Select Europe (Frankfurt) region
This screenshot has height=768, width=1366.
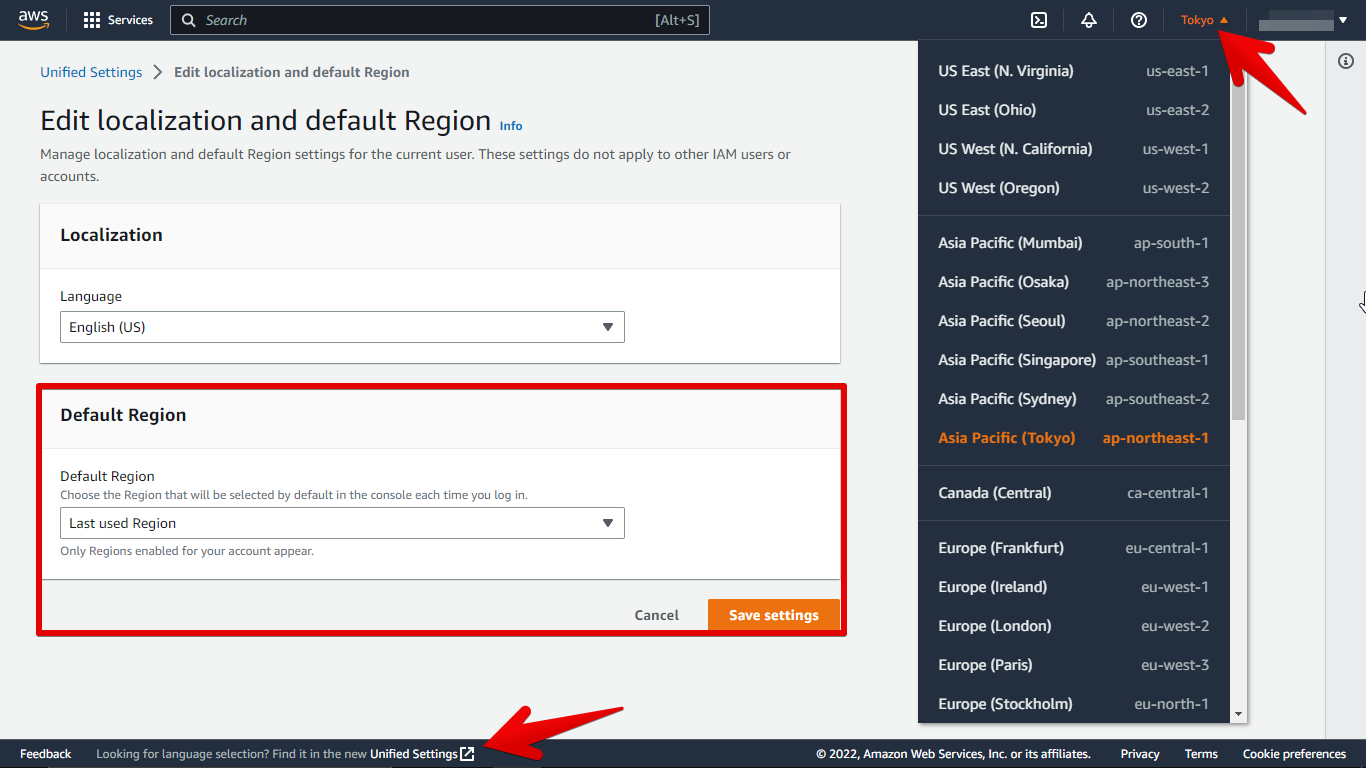(1074, 548)
